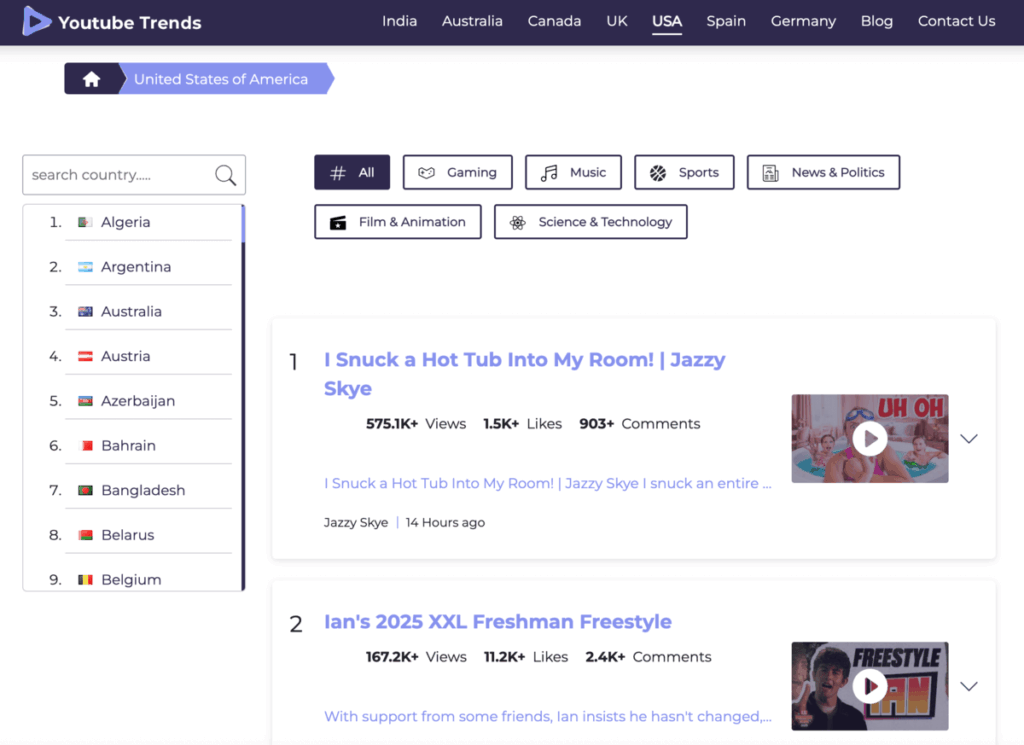This screenshot has width=1024, height=745.
Task: Click the '903+ Comments' count
Action: [x=640, y=424]
